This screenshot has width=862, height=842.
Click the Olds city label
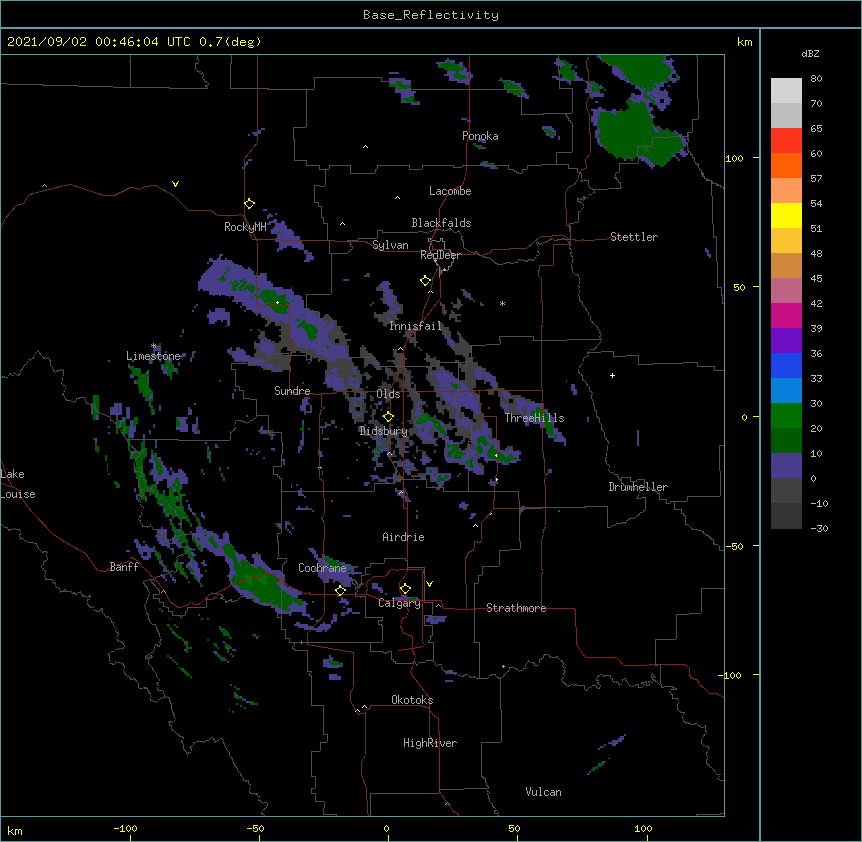388,394
